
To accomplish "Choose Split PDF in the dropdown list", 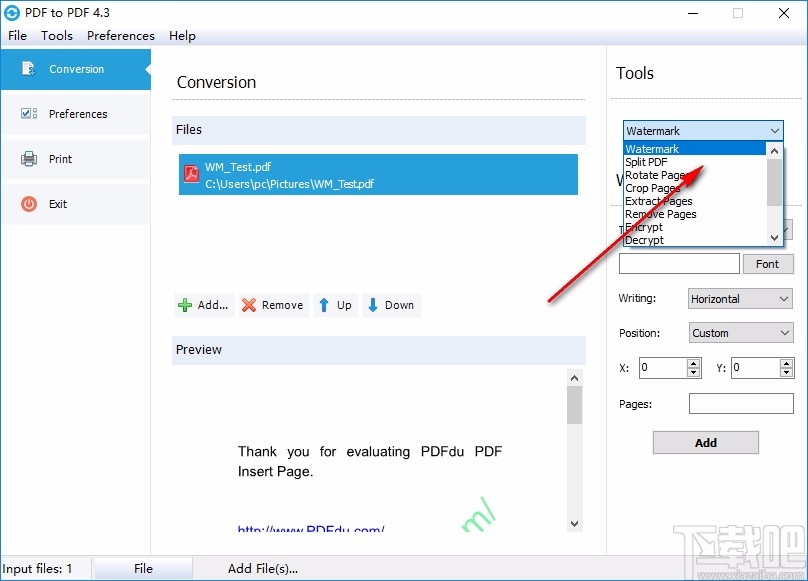I will click(x=695, y=162).
